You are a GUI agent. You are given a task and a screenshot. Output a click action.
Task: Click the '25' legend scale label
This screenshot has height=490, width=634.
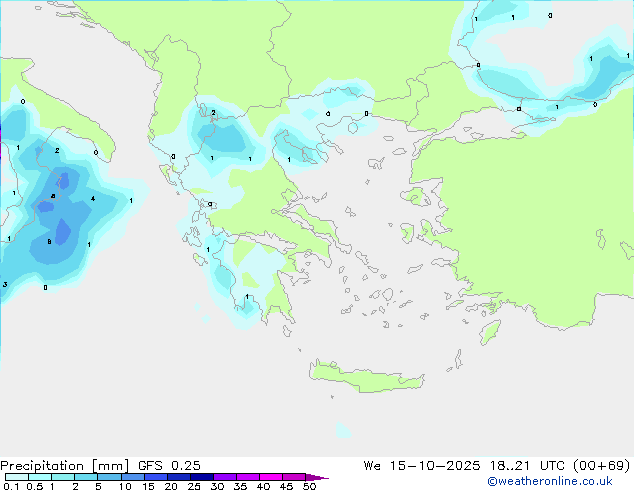pyautogui.click(x=194, y=486)
